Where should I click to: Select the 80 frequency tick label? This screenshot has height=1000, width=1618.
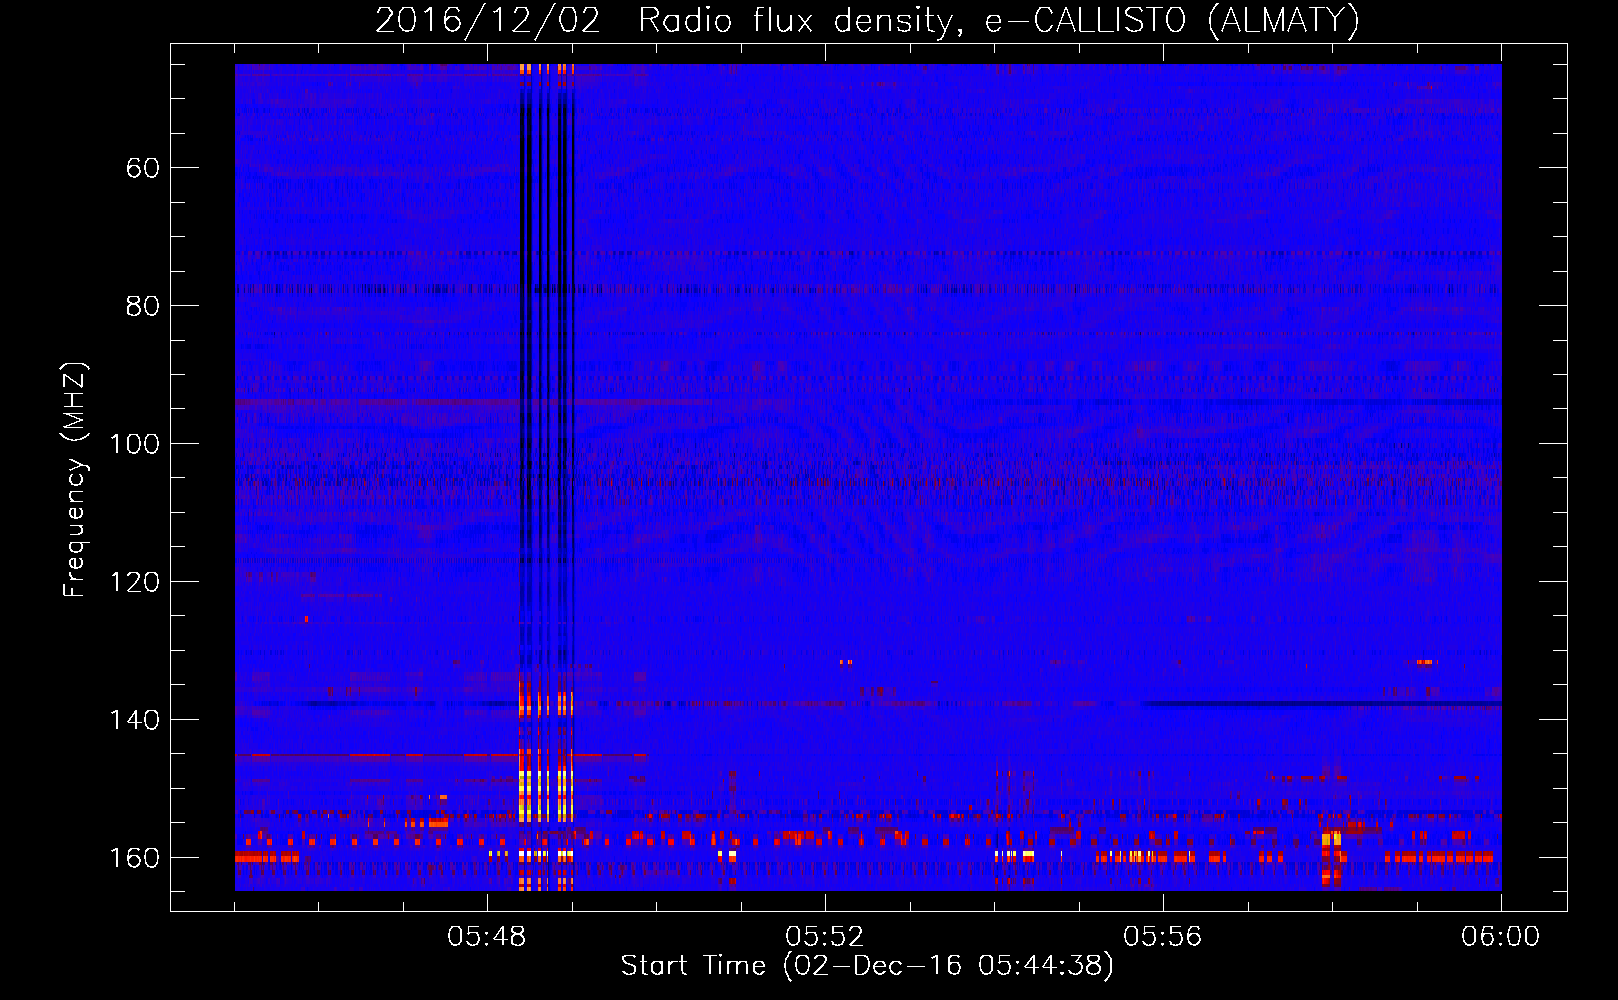click(143, 306)
